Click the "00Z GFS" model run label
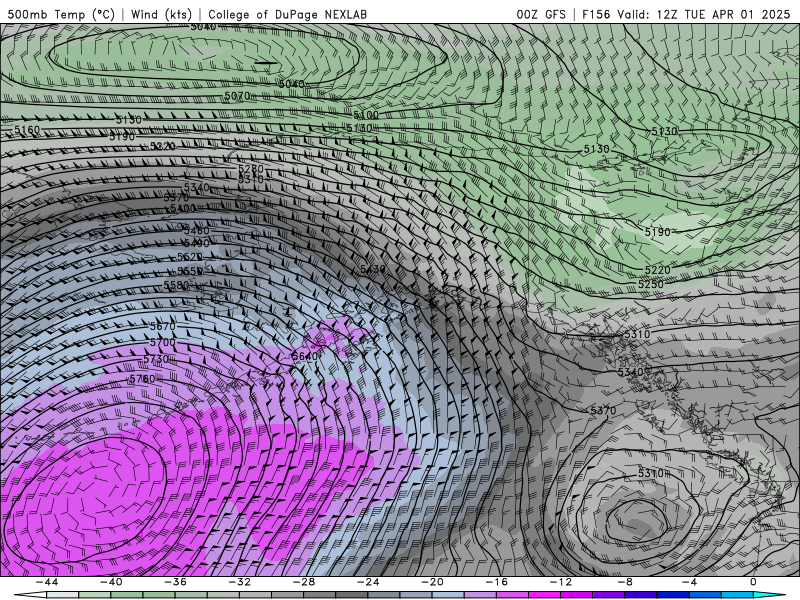 coord(541,14)
